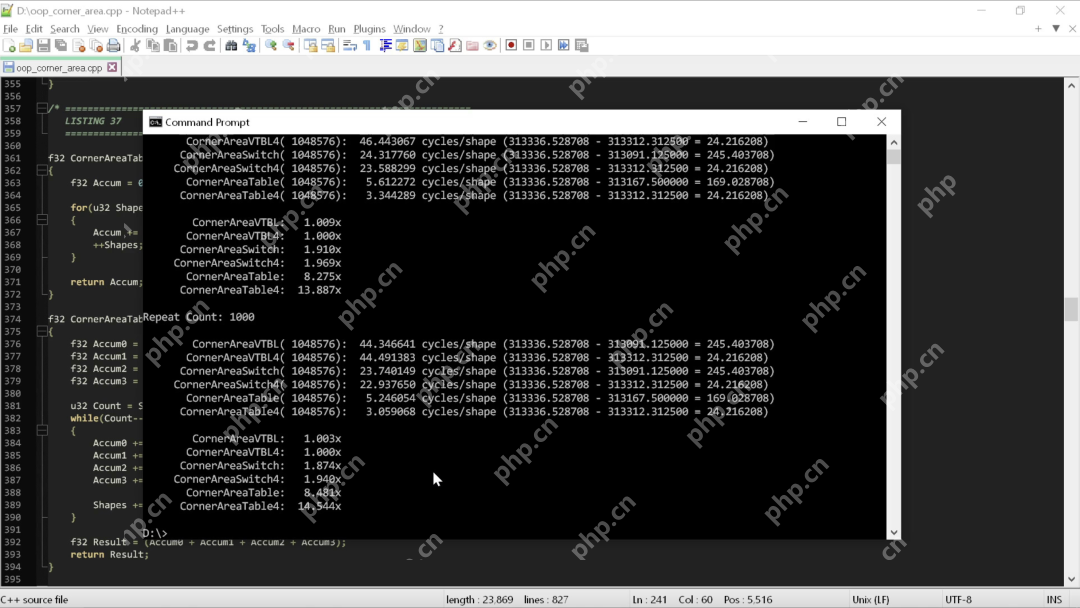Close the oop_corner_area.cpp tab

[112, 67]
